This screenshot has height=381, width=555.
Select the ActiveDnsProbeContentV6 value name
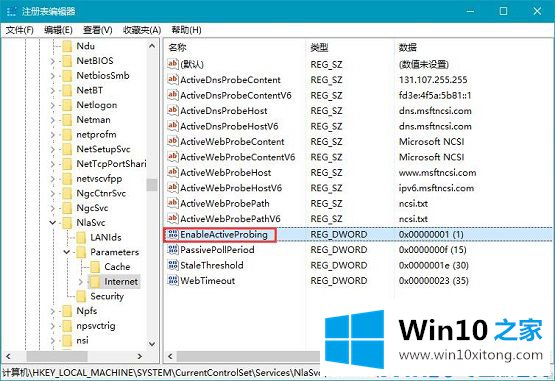coord(236,95)
